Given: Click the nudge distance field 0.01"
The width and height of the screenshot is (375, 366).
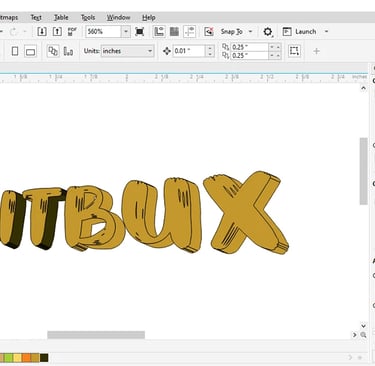Looking at the screenshot, I should tap(189, 51).
